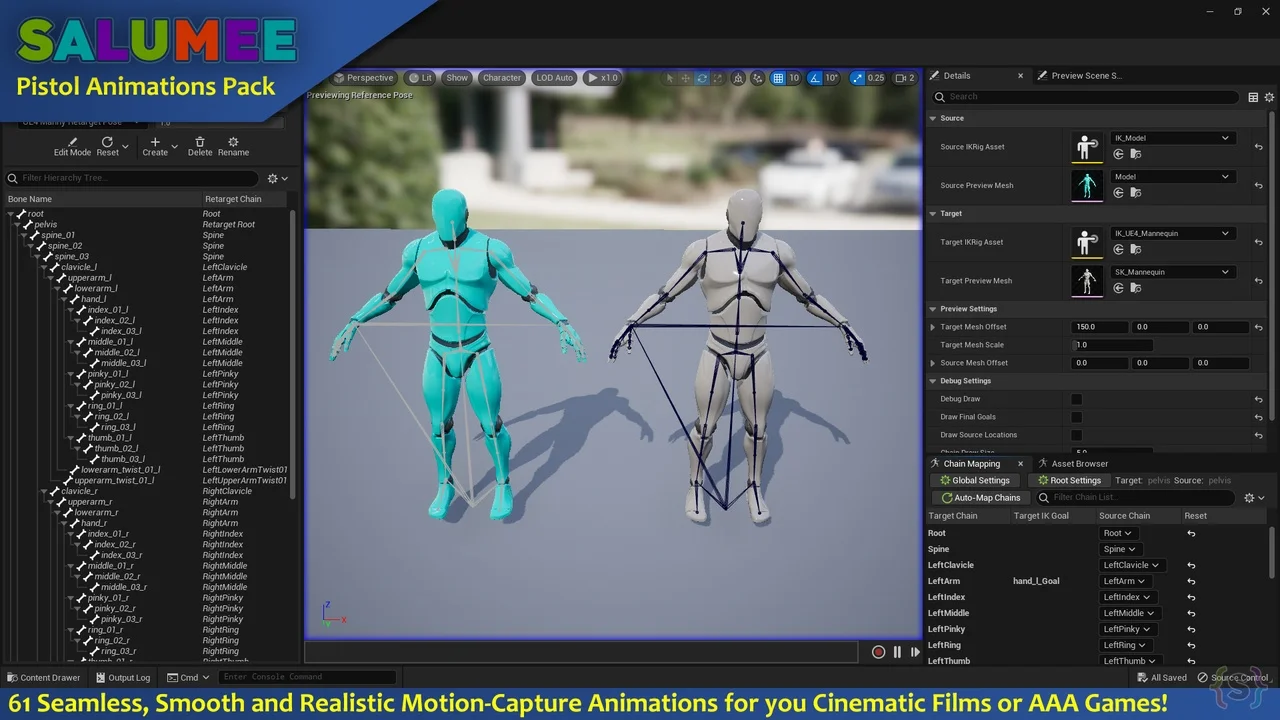Image resolution: width=1280 pixels, height=720 pixels.
Task: Click the Rename pose icon
Action: click(233, 142)
